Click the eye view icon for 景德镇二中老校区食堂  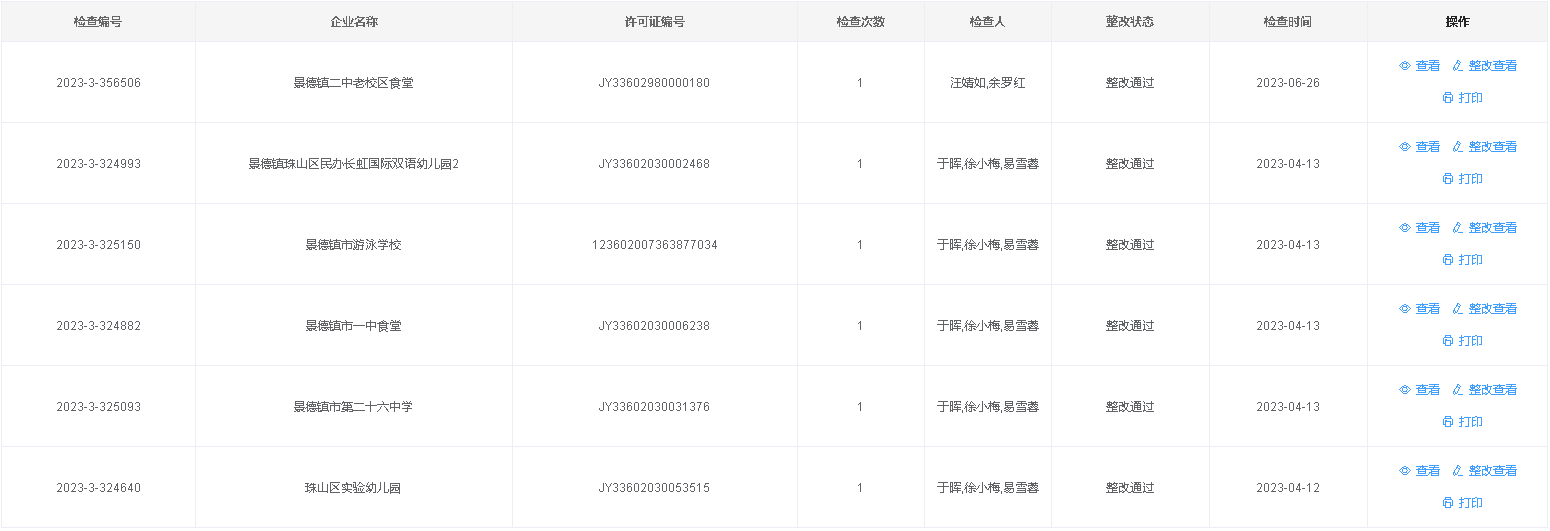point(1404,66)
